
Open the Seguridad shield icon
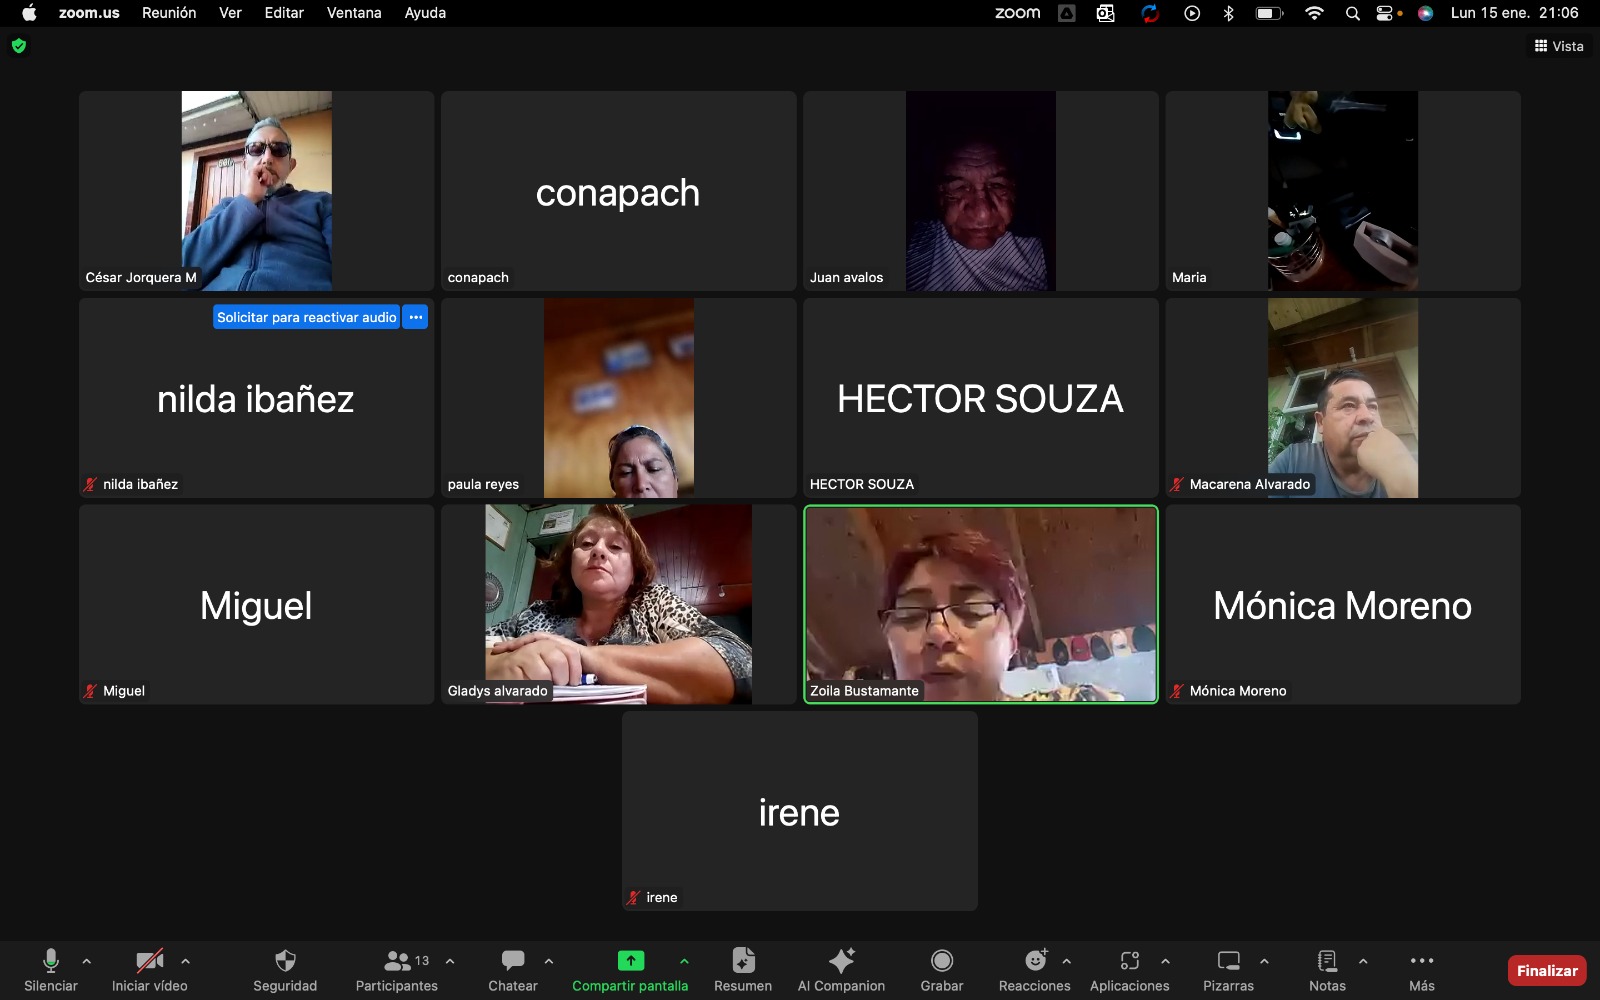285,962
